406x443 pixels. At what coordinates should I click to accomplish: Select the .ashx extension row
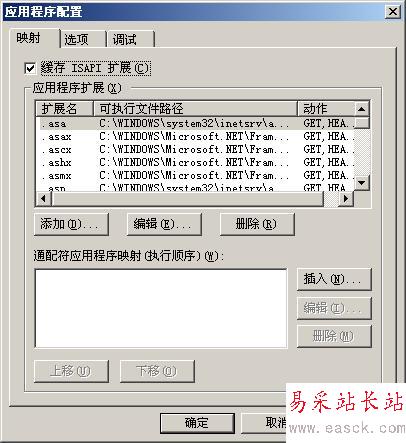(x=195, y=163)
